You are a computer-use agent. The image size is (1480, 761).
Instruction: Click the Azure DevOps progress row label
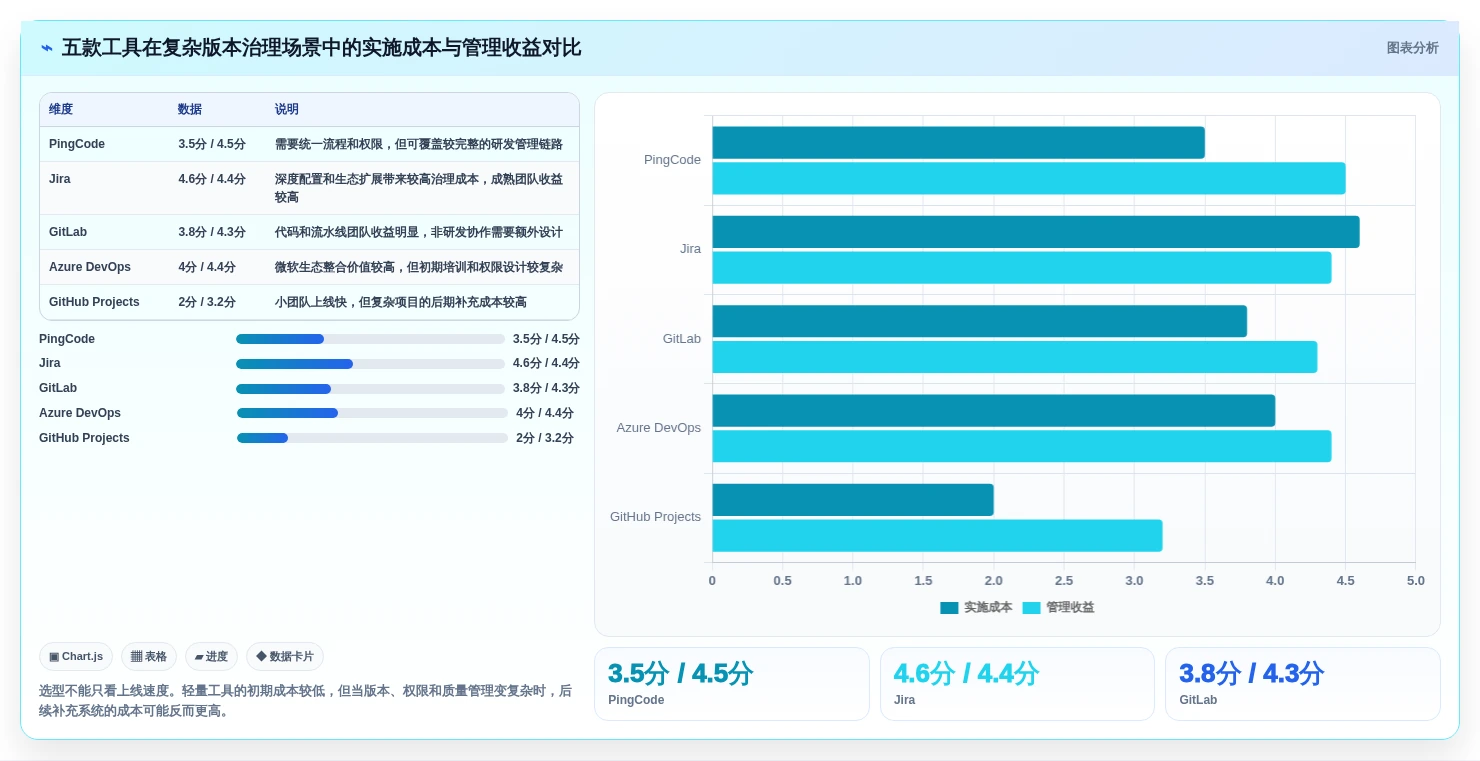tap(80, 413)
